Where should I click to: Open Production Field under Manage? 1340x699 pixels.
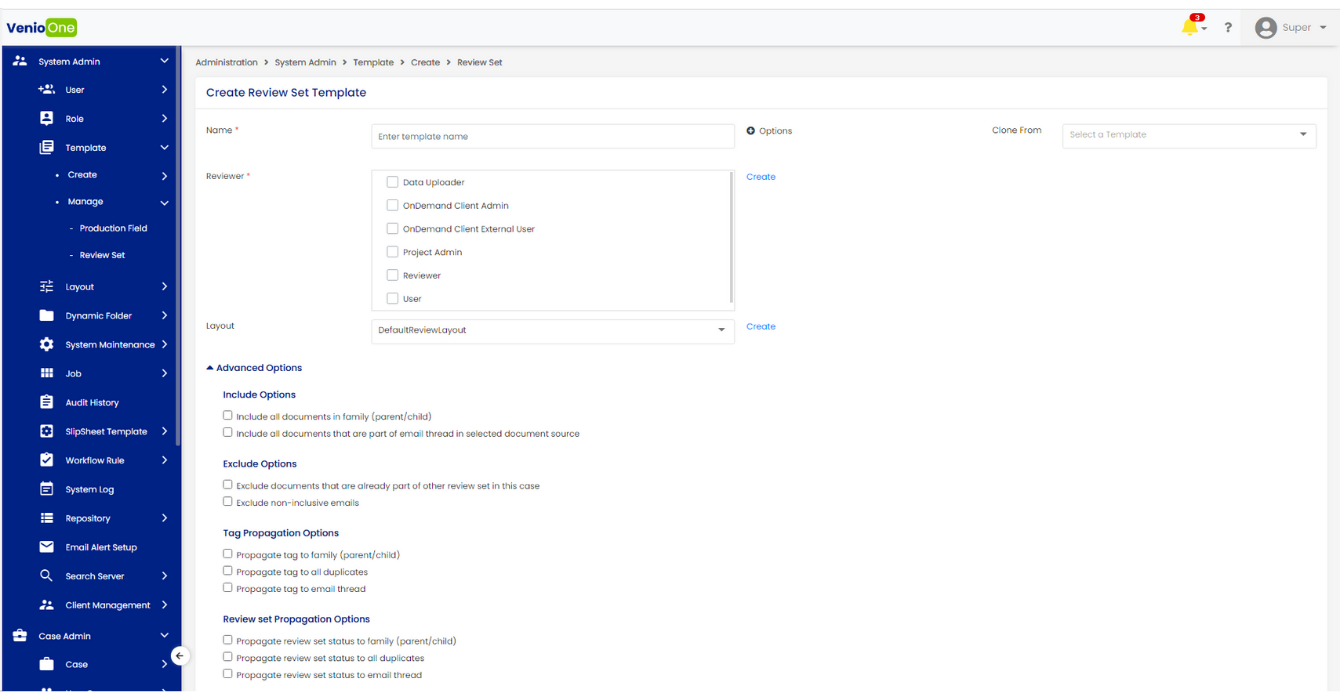click(113, 228)
